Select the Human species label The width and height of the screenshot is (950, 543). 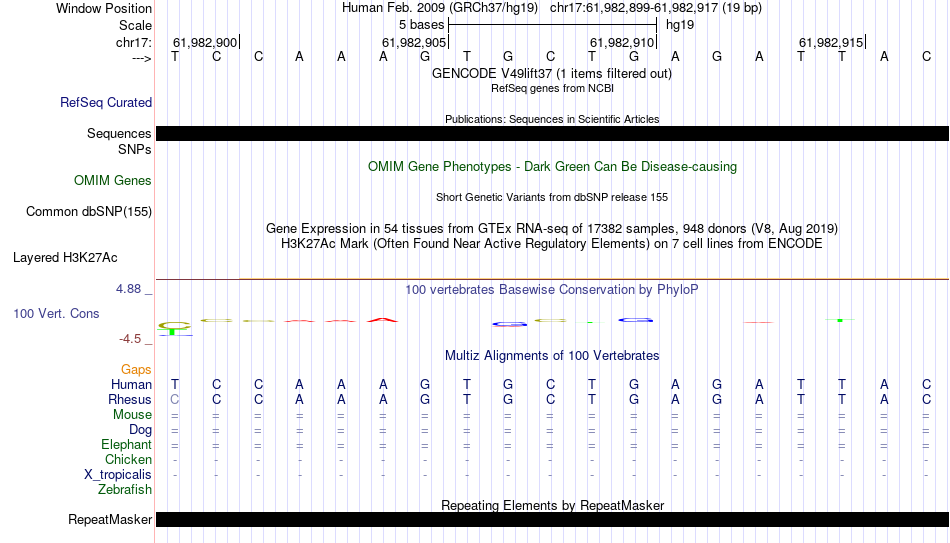click(131, 385)
